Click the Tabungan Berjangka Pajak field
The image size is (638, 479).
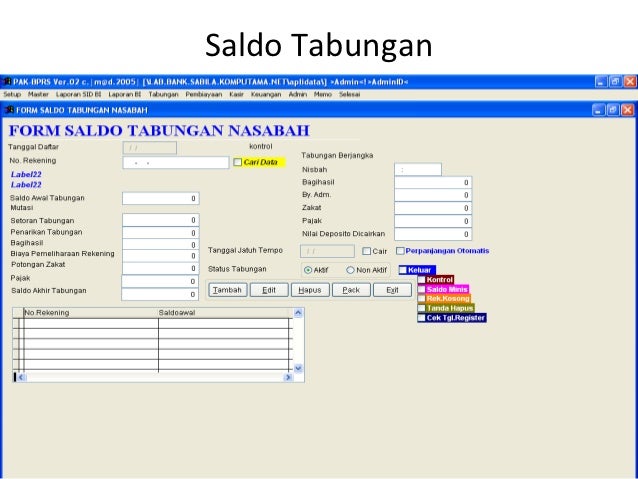coord(433,221)
